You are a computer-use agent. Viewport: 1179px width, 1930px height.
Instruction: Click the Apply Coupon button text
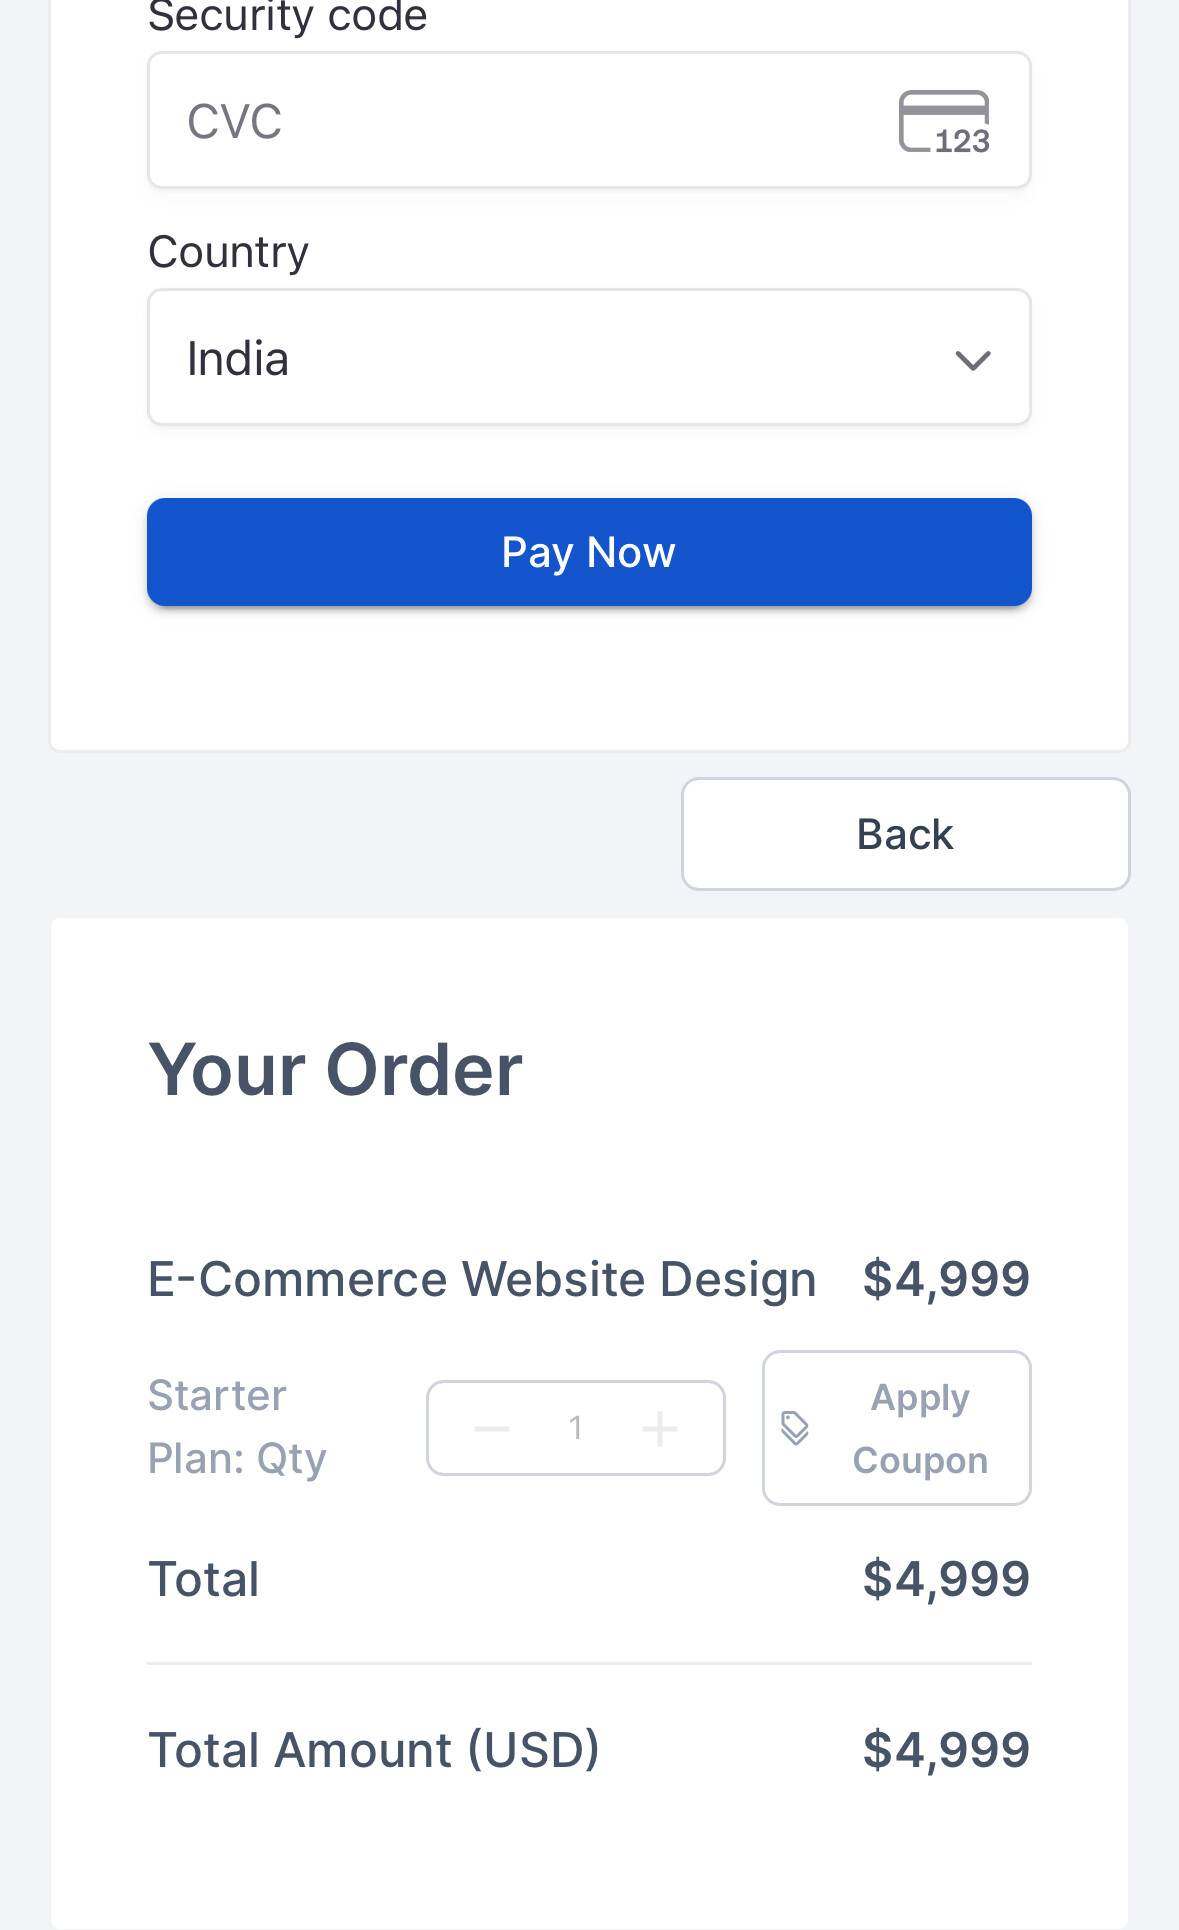920,1428
